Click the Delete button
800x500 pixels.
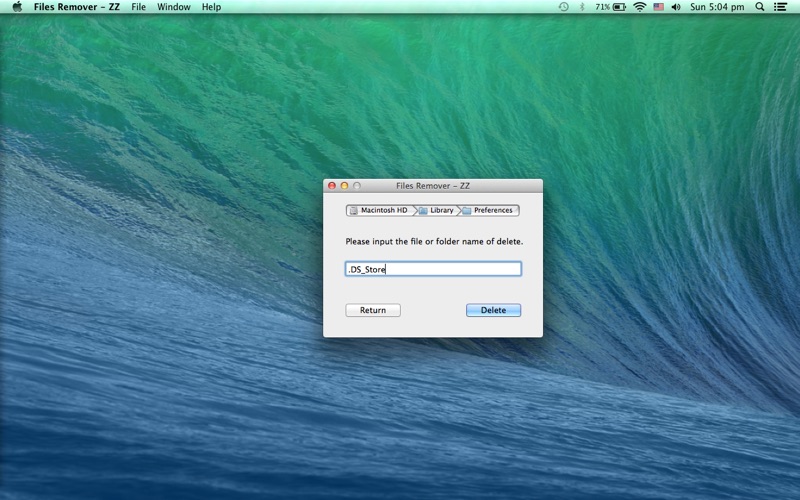pyautogui.click(x=493, y=310)
